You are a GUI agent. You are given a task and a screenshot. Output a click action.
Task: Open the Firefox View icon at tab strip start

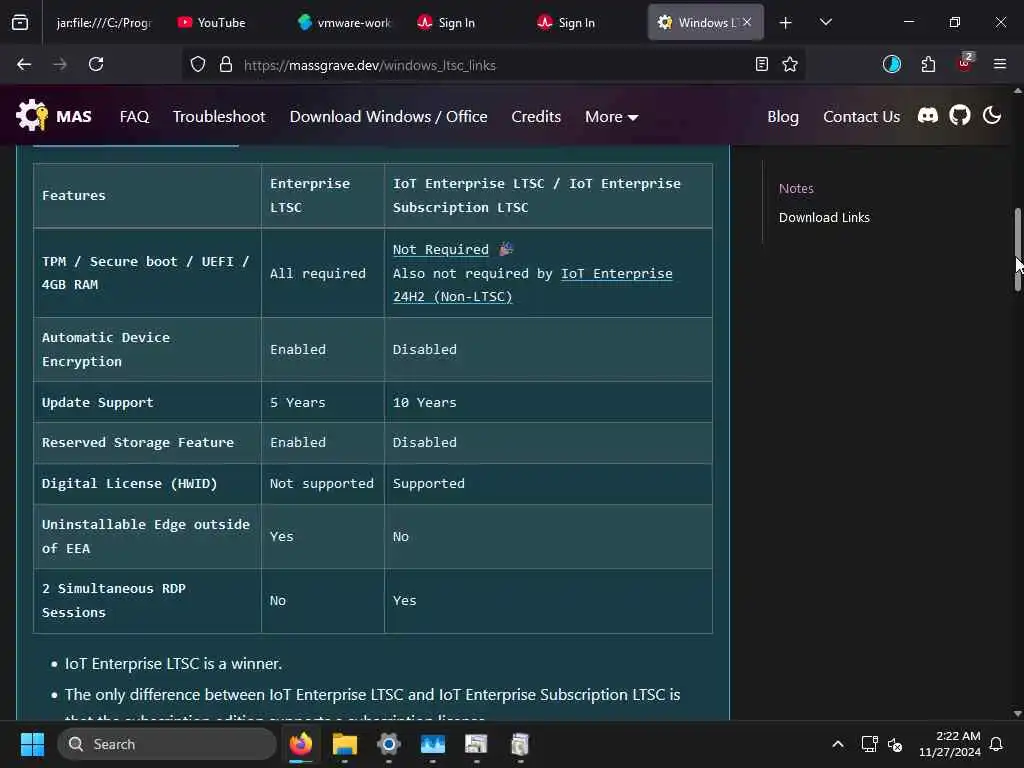[x=20, y=23]
